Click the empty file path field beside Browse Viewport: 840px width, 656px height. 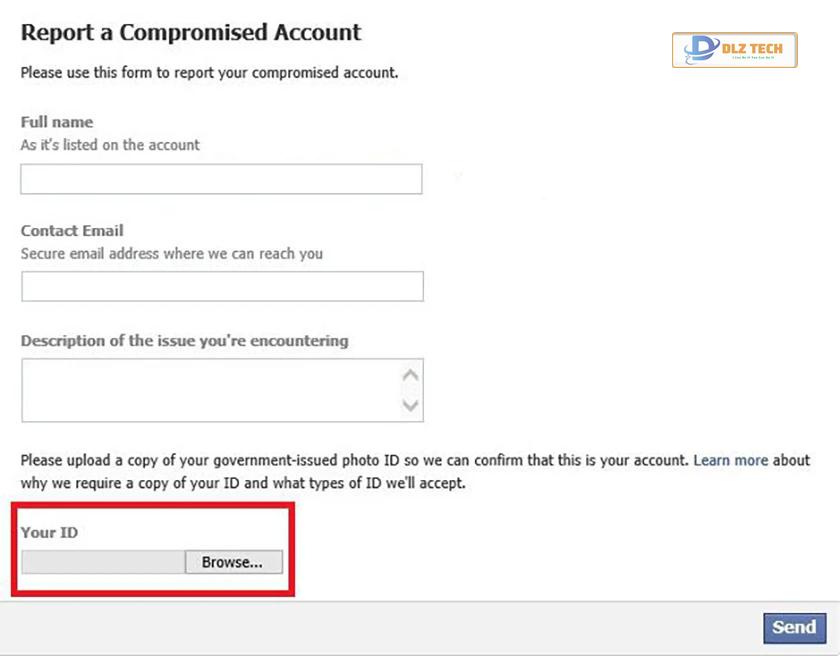[x=103, y=562]
